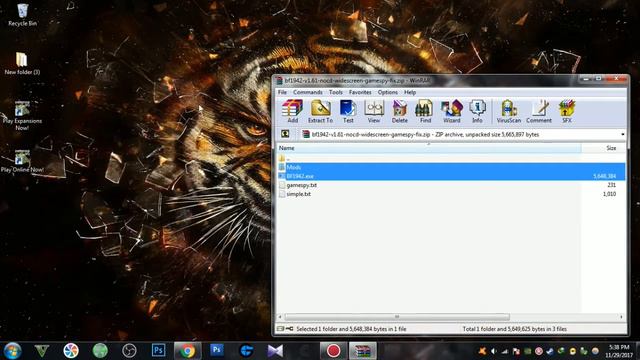
Task: Select Play Expansions Now! desktop shortcut
Action: 22,116
